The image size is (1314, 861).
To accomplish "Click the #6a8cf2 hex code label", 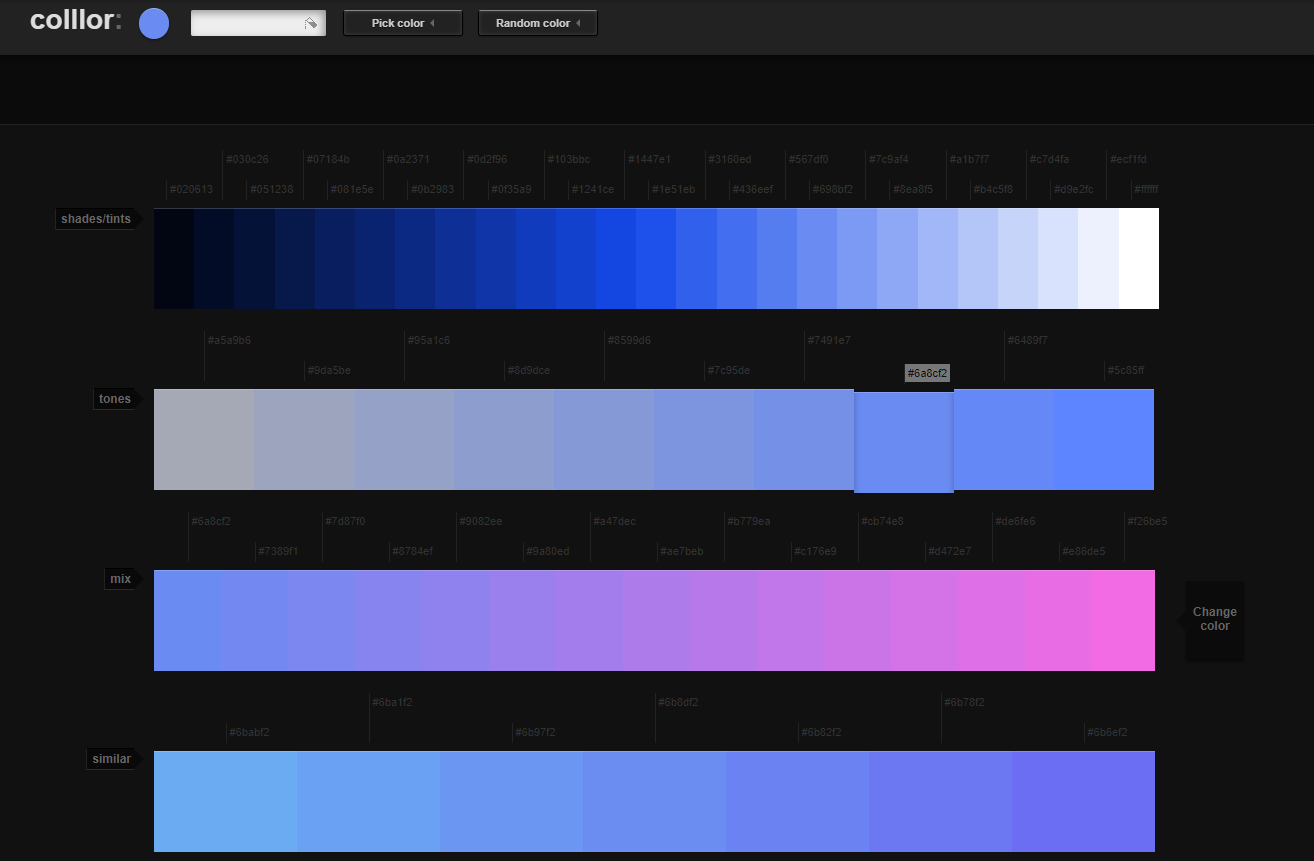I will coord(927,373).
